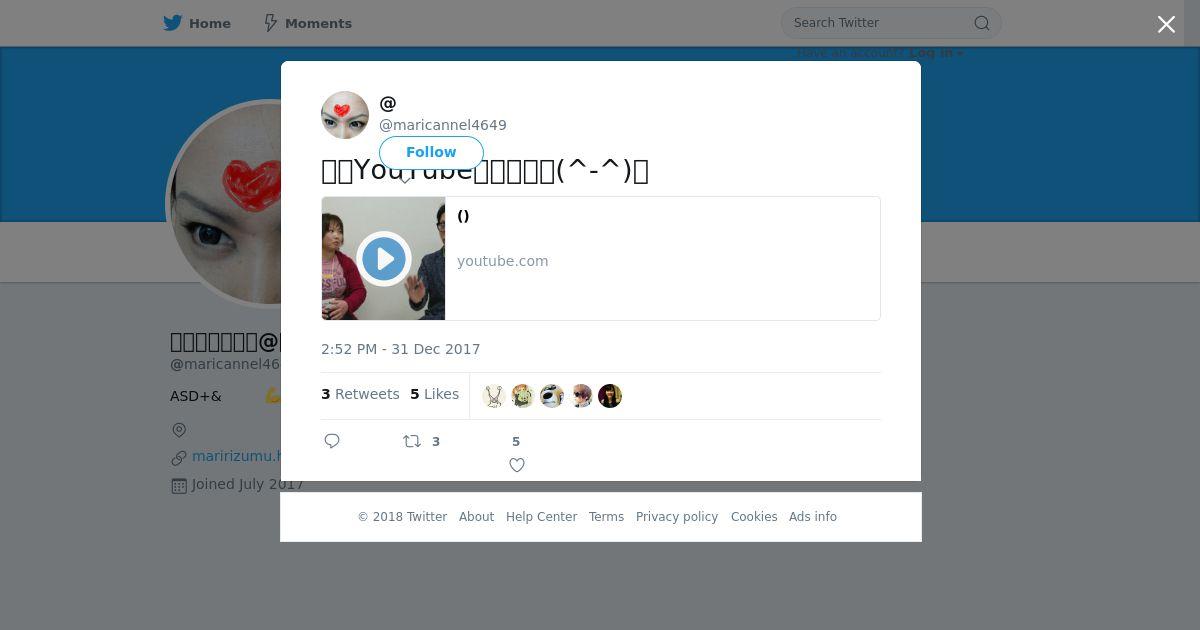The height and width of the screenshot is (630, 1200).
Task: View the 3 Retweets list
Action: [x=360, y=394]
